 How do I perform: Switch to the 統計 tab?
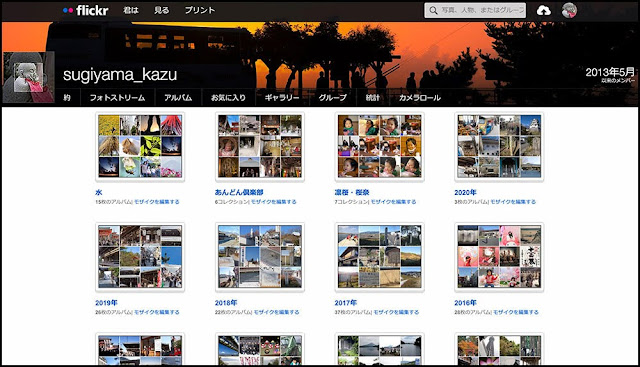(x=373, y=98)
